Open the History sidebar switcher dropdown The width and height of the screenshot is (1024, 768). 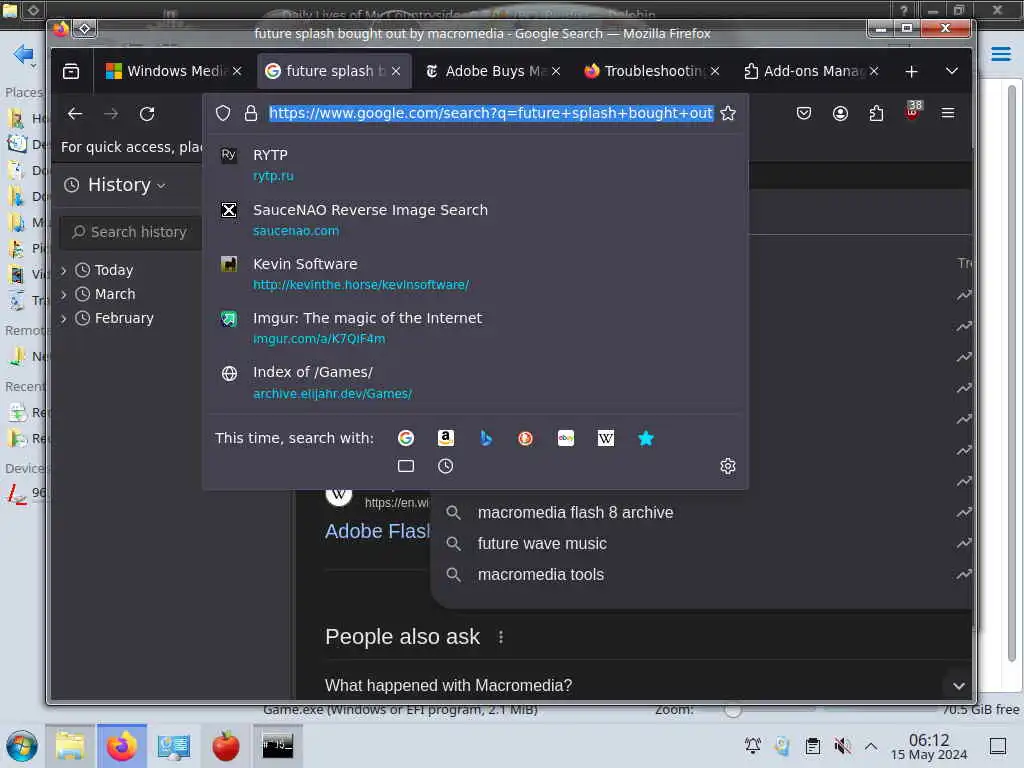(x=115, y=185)
